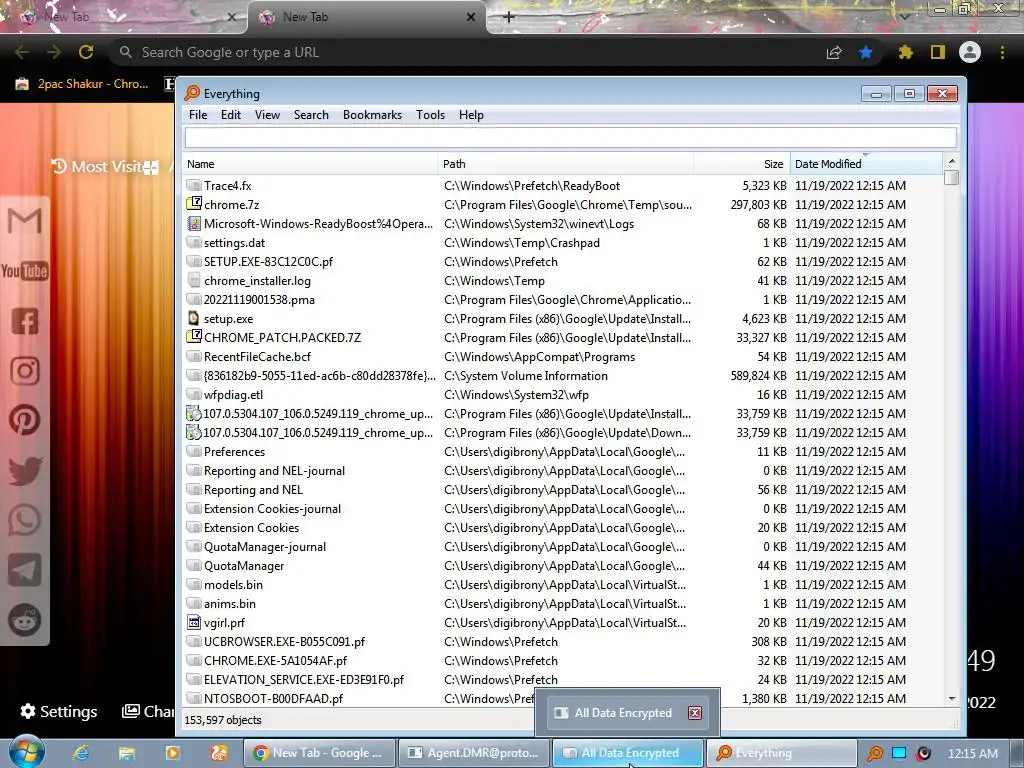1024x768 pixels.
Task: Switch to second New Tab in Chrome
Action: (x=366, y=17)
